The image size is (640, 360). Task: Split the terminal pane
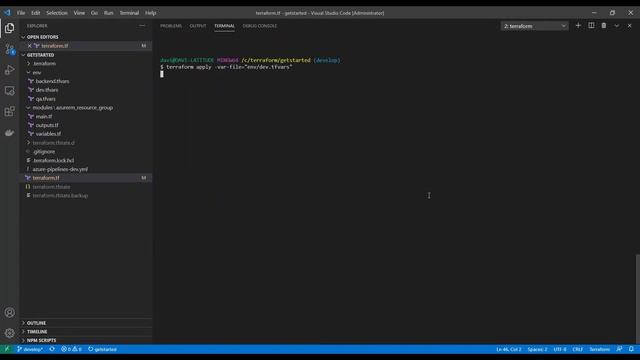(x=591, y=26)
